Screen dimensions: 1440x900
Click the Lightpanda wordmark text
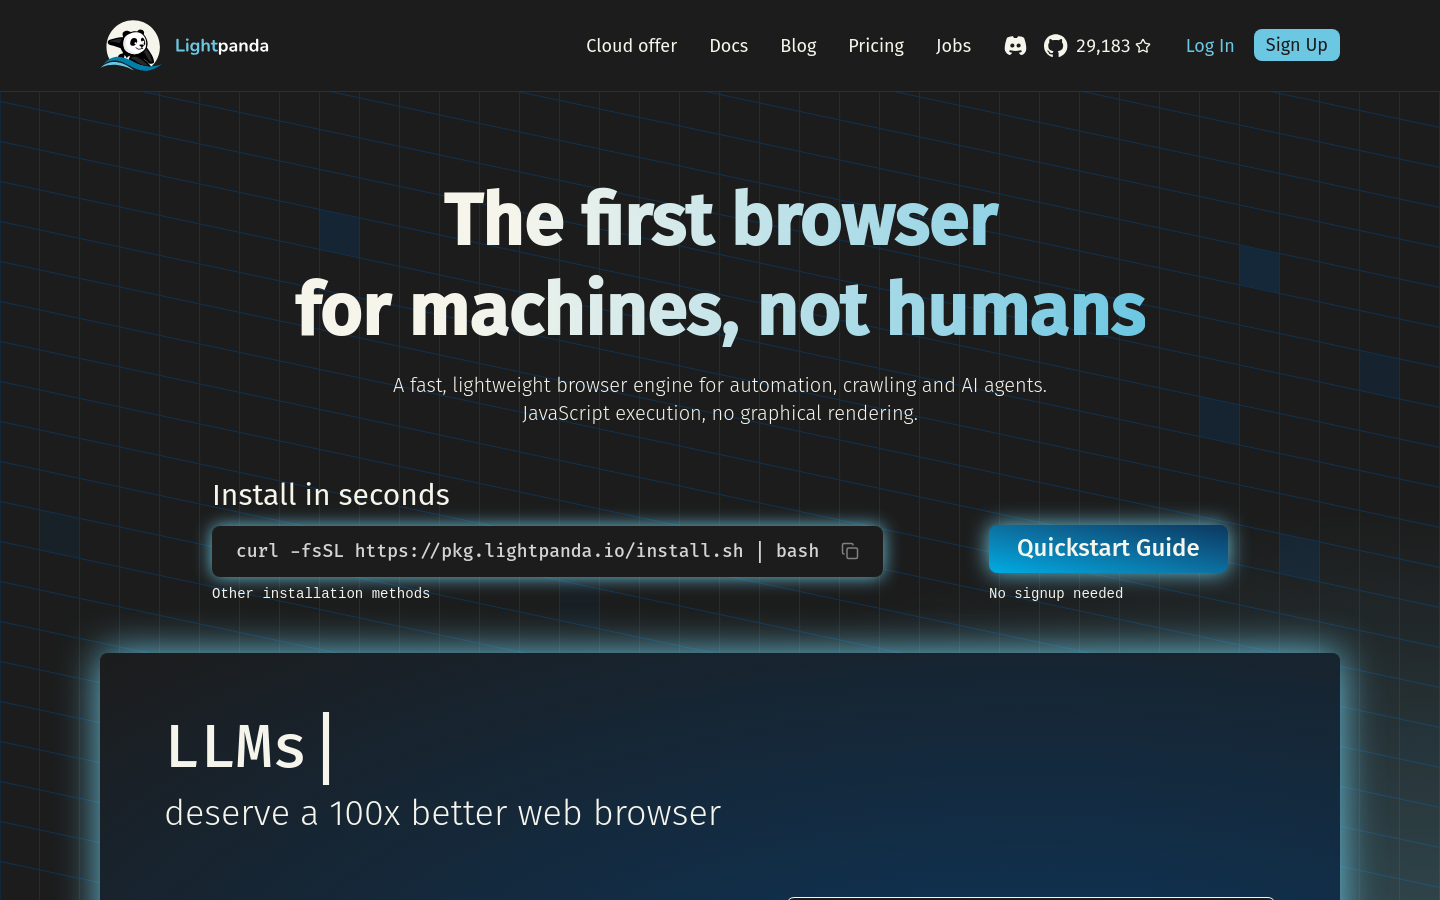pyautogui.click(x=221, y=46)
